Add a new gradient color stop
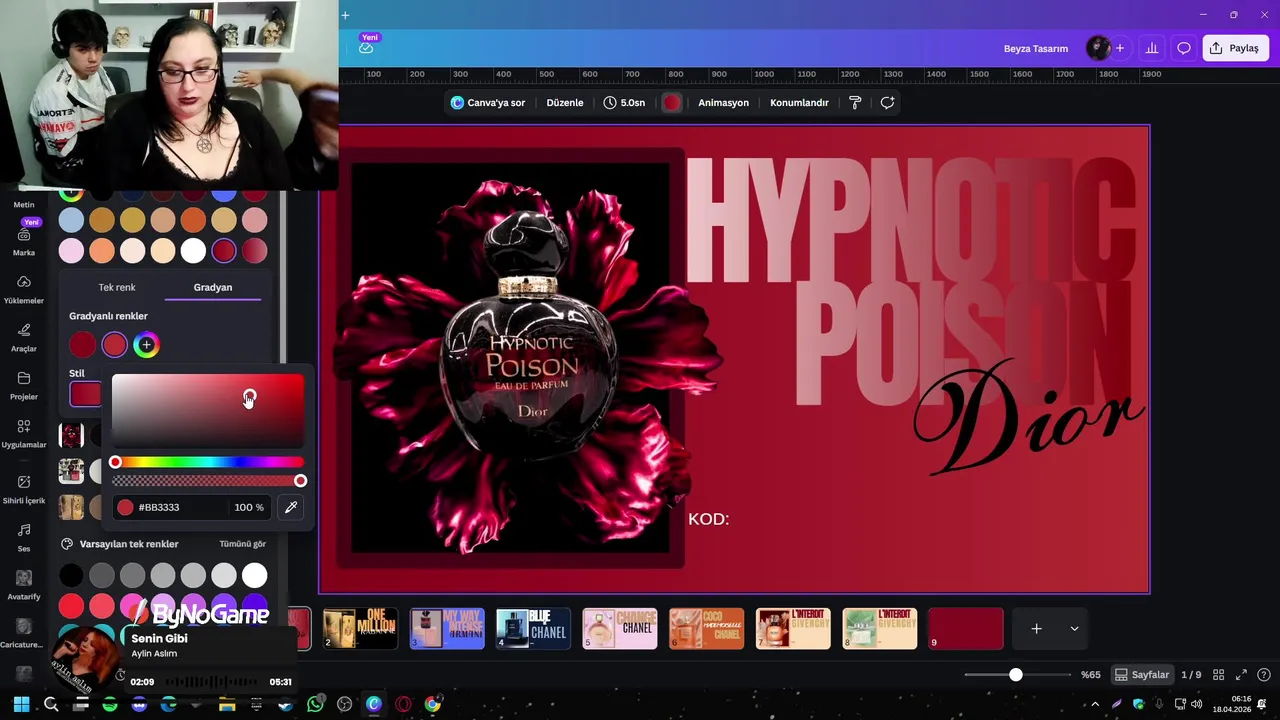The width and height of the screenshot is (1280, 720). [x=146, y=345]
